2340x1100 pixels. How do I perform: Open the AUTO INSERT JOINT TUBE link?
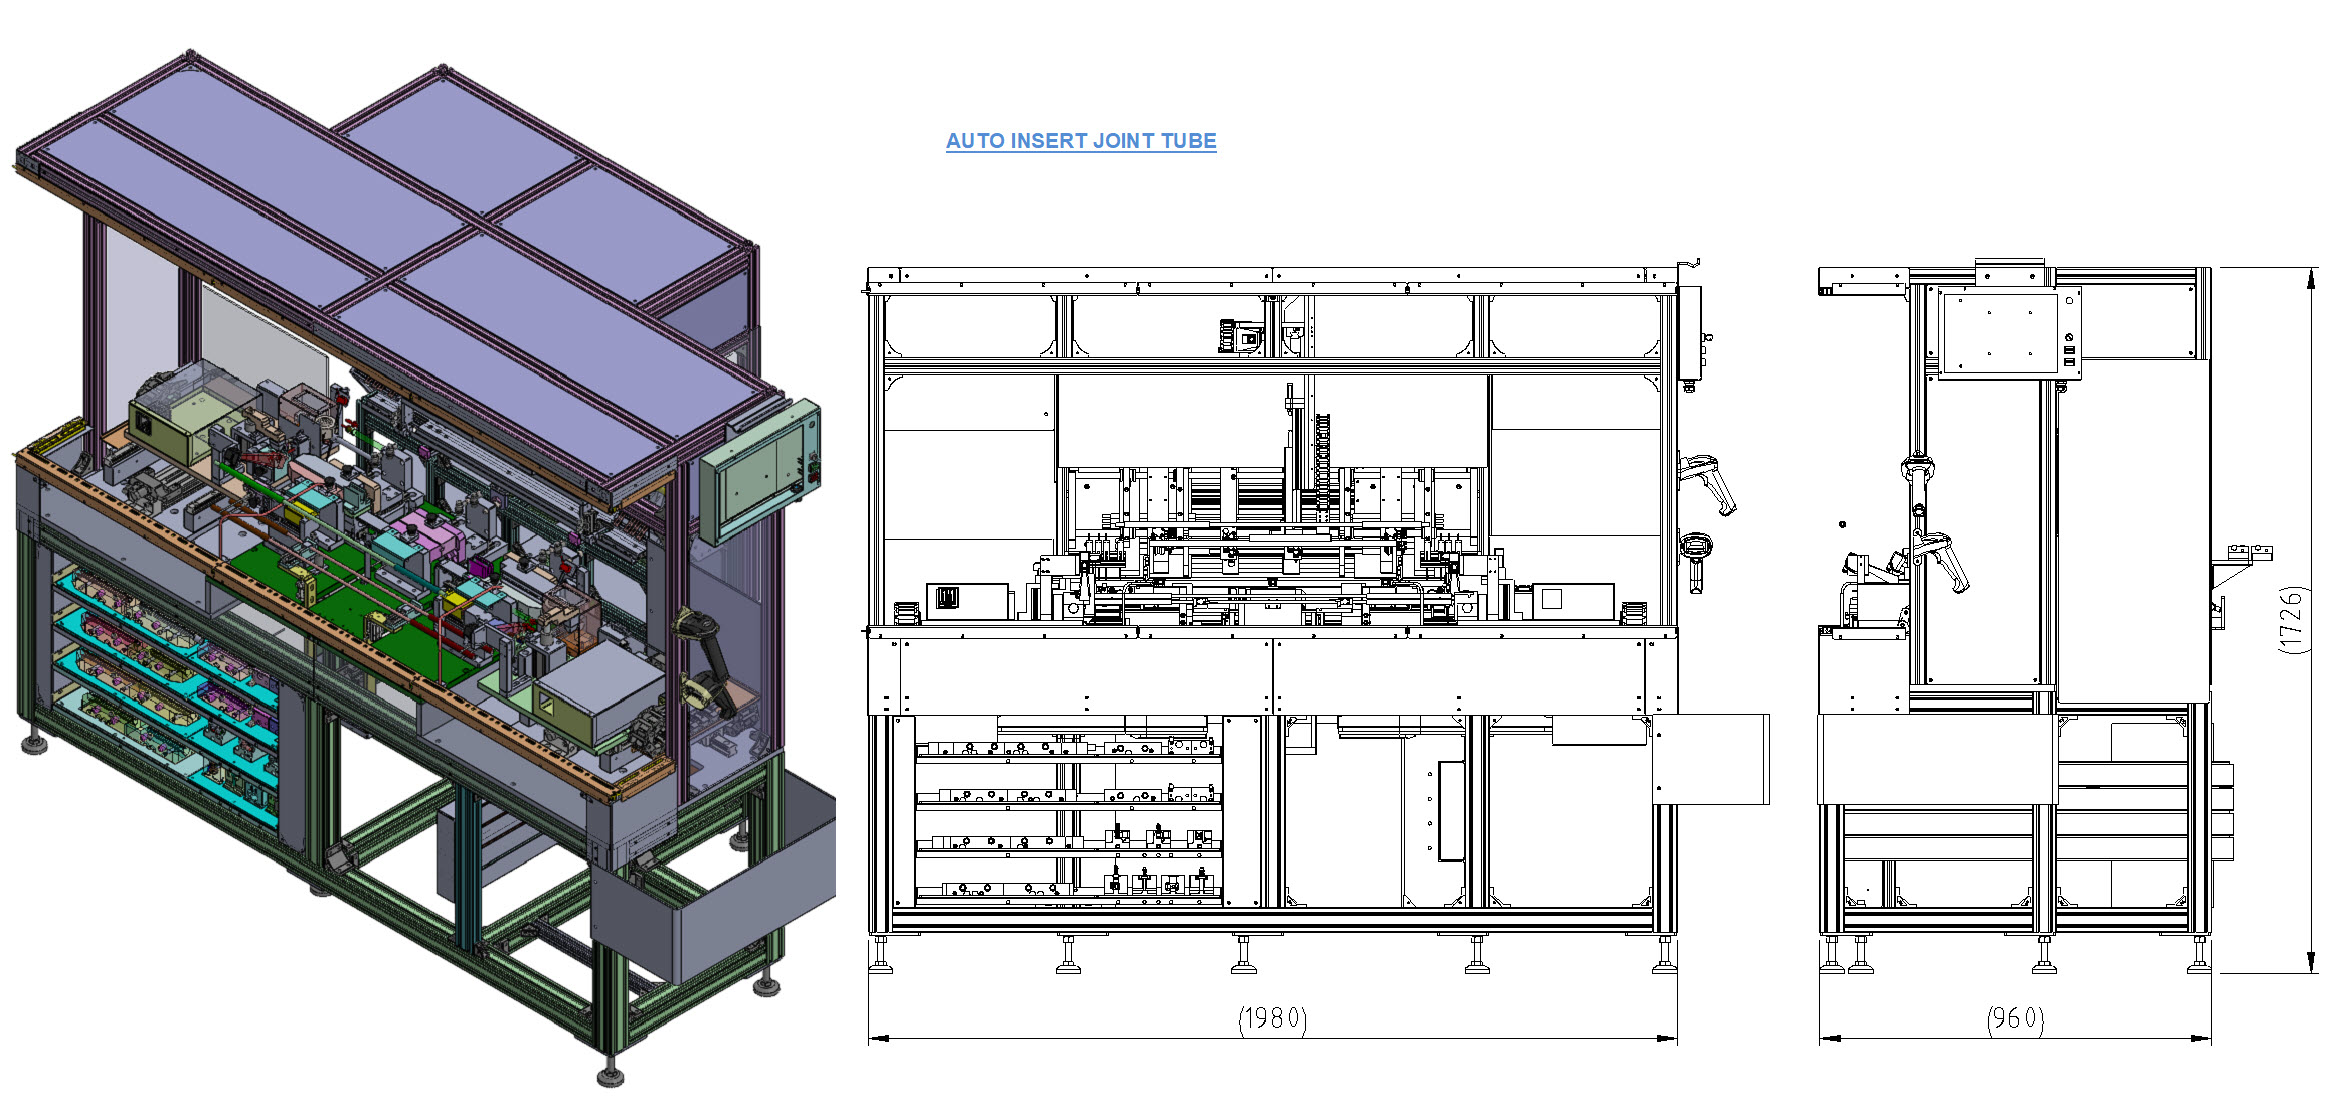(x=1081, y=141)
